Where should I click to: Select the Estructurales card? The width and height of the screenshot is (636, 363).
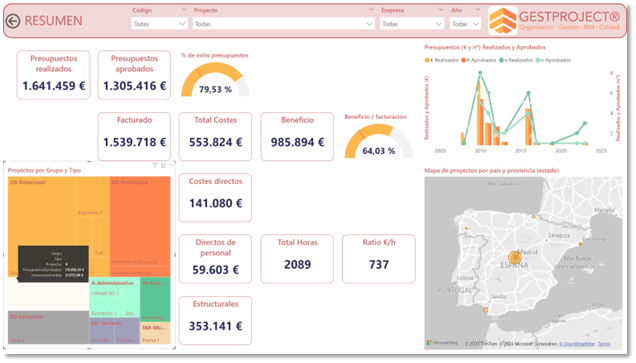click(215, 320)
